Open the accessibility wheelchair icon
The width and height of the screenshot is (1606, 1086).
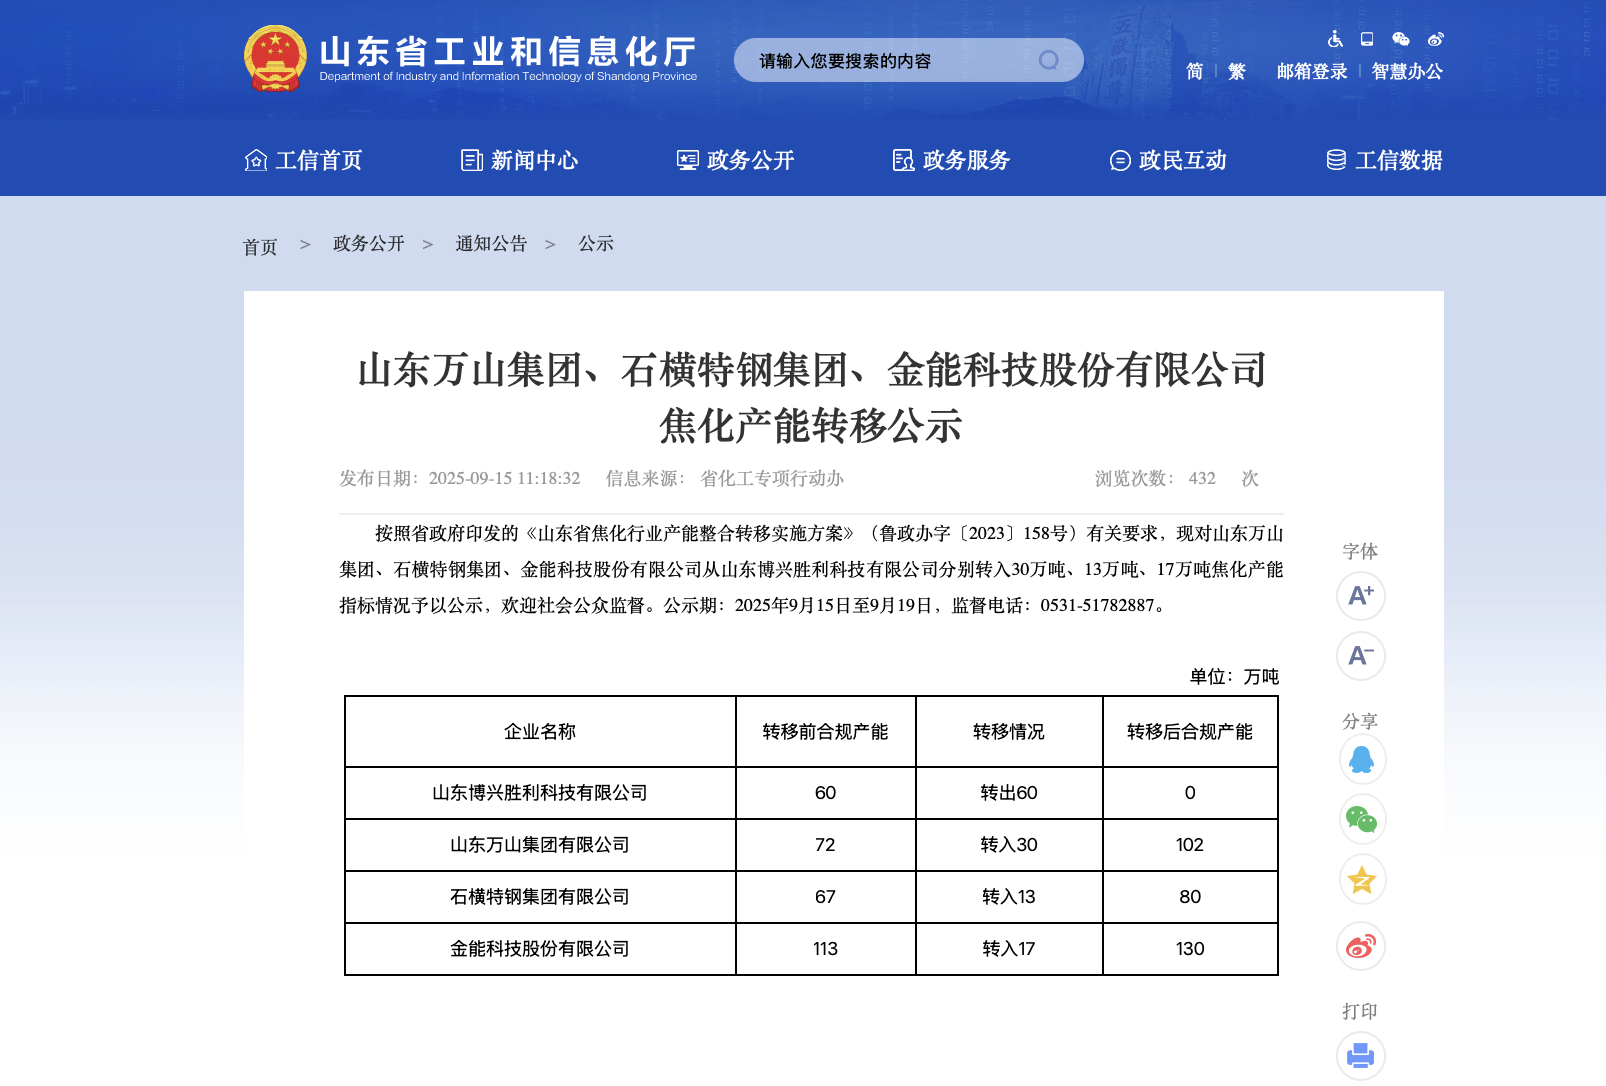(1335, 39)
